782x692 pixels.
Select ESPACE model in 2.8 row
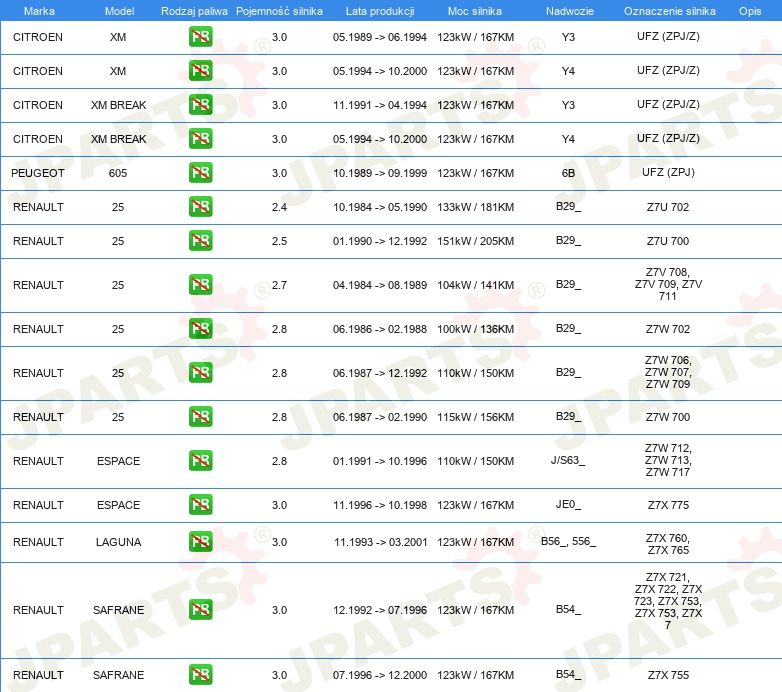(119, 461)
